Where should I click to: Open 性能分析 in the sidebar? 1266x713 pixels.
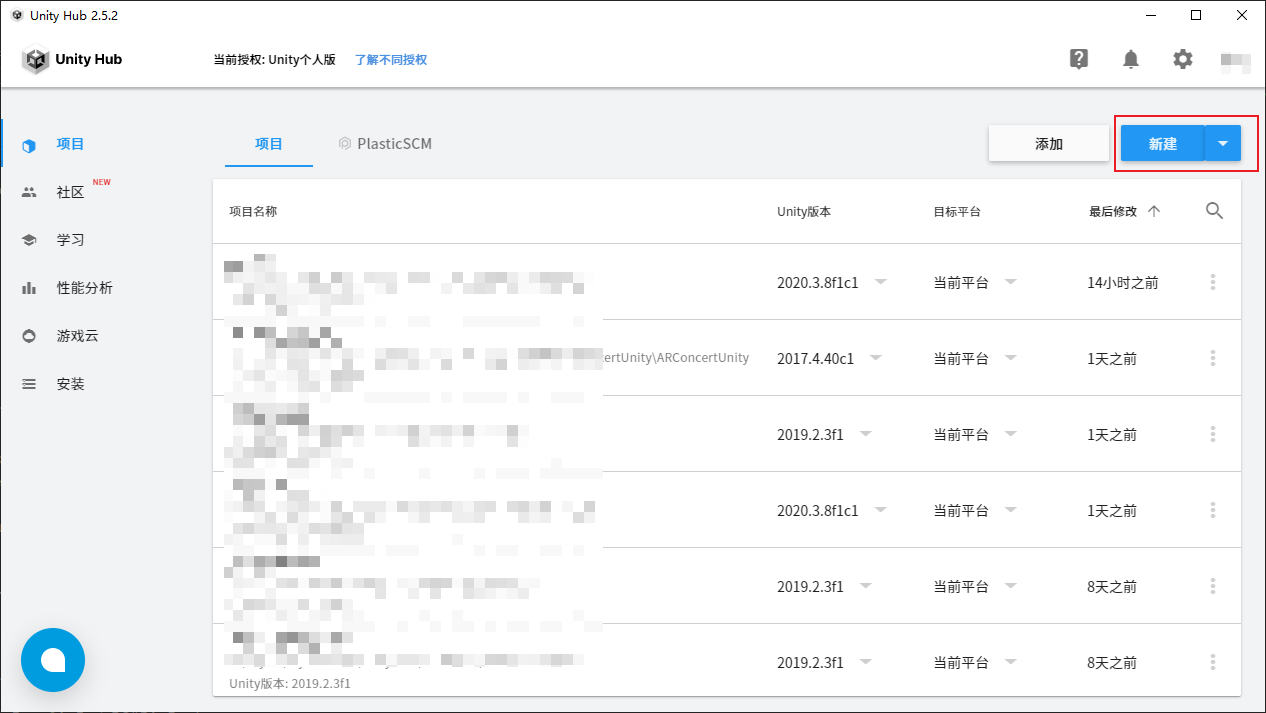tap(84, 288)
